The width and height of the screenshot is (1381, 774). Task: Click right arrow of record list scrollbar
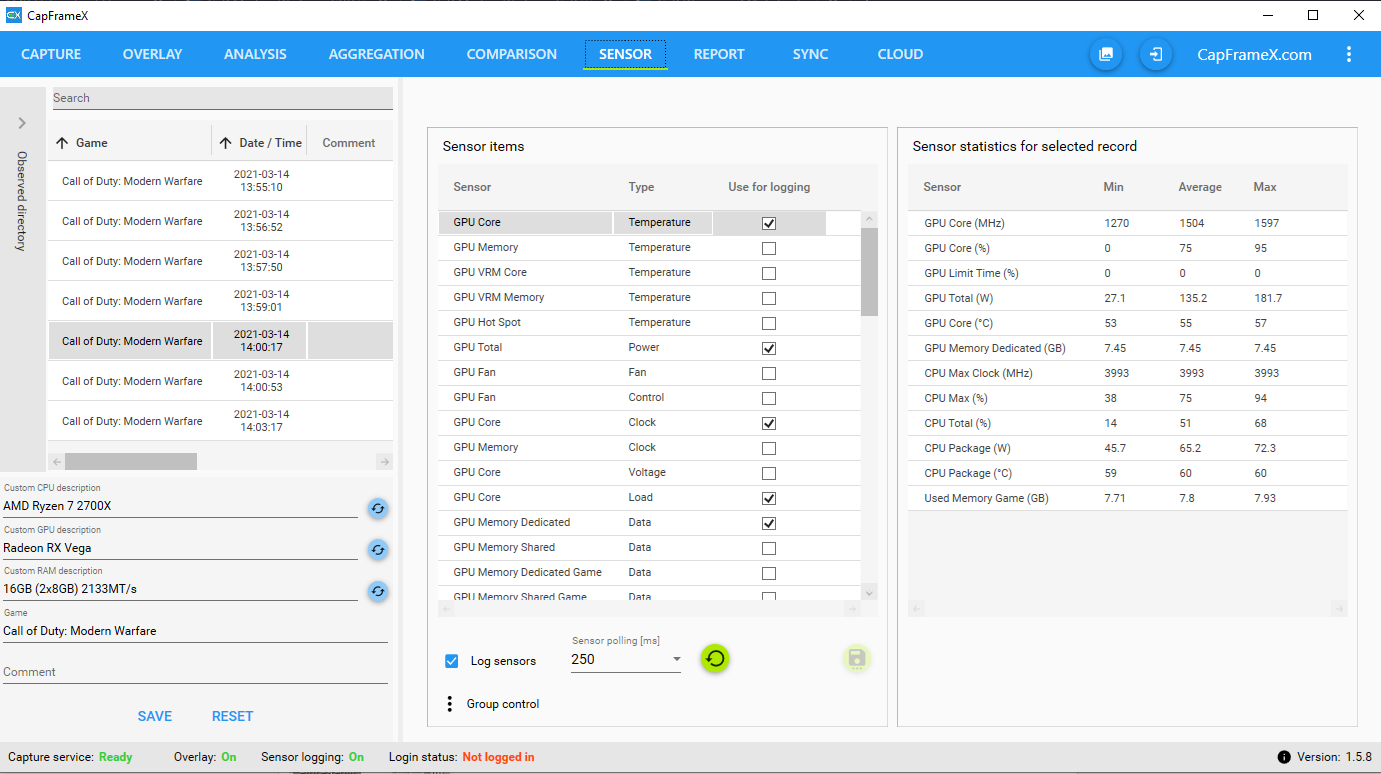point(384,461)
